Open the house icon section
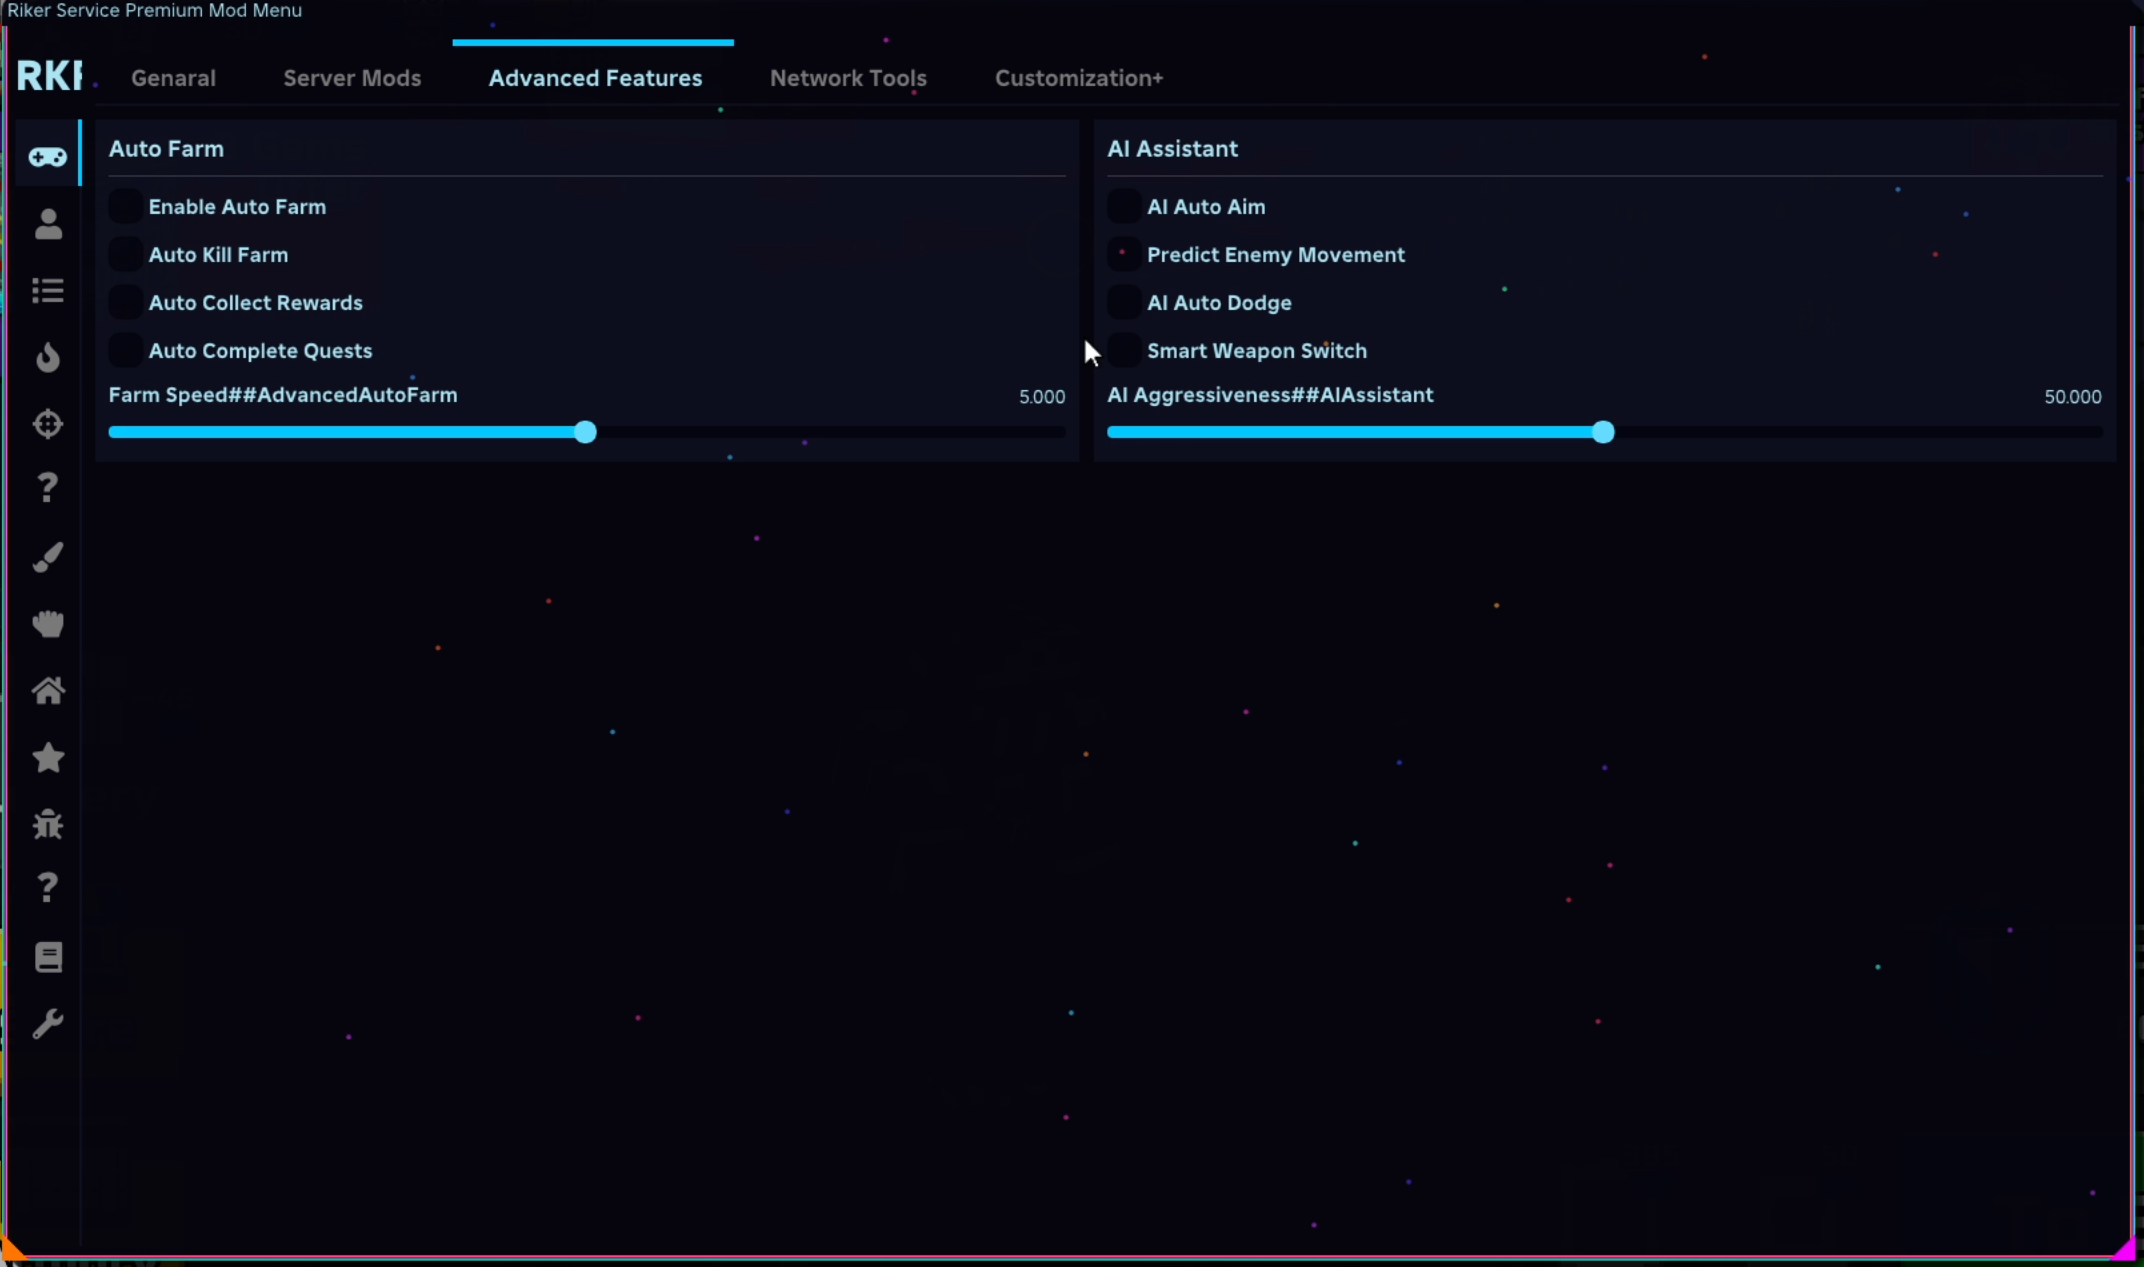The image size is (2144, 1267). [48, 691]
